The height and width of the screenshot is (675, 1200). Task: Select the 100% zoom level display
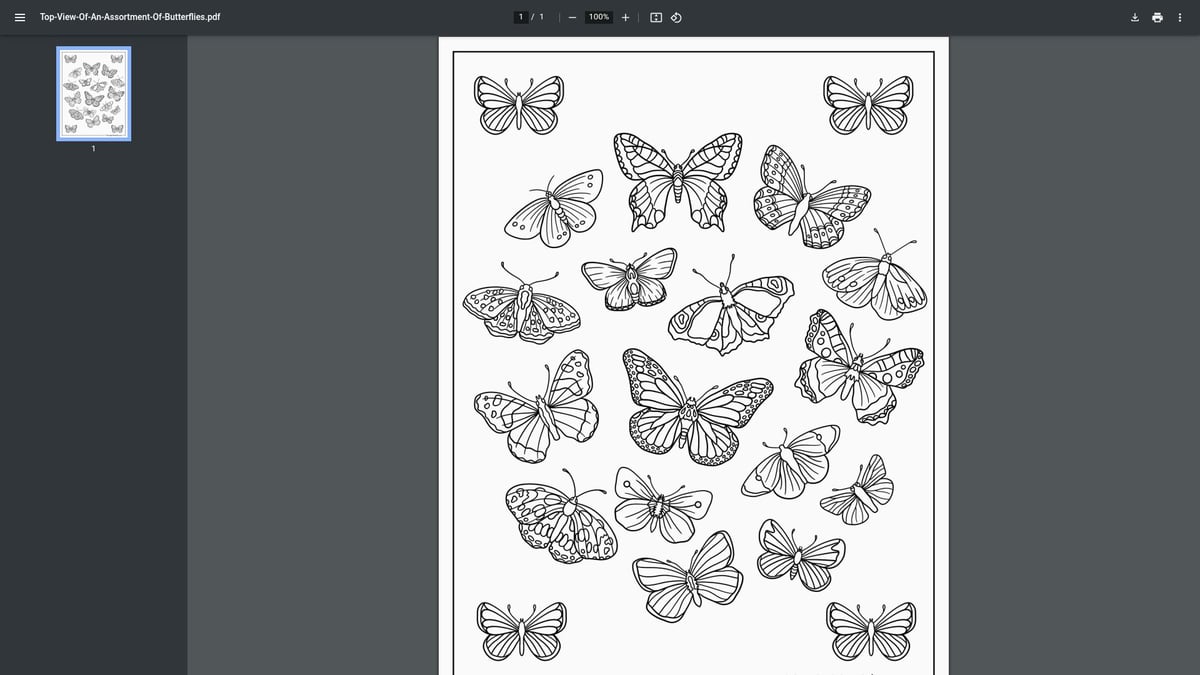coord(597,16)
